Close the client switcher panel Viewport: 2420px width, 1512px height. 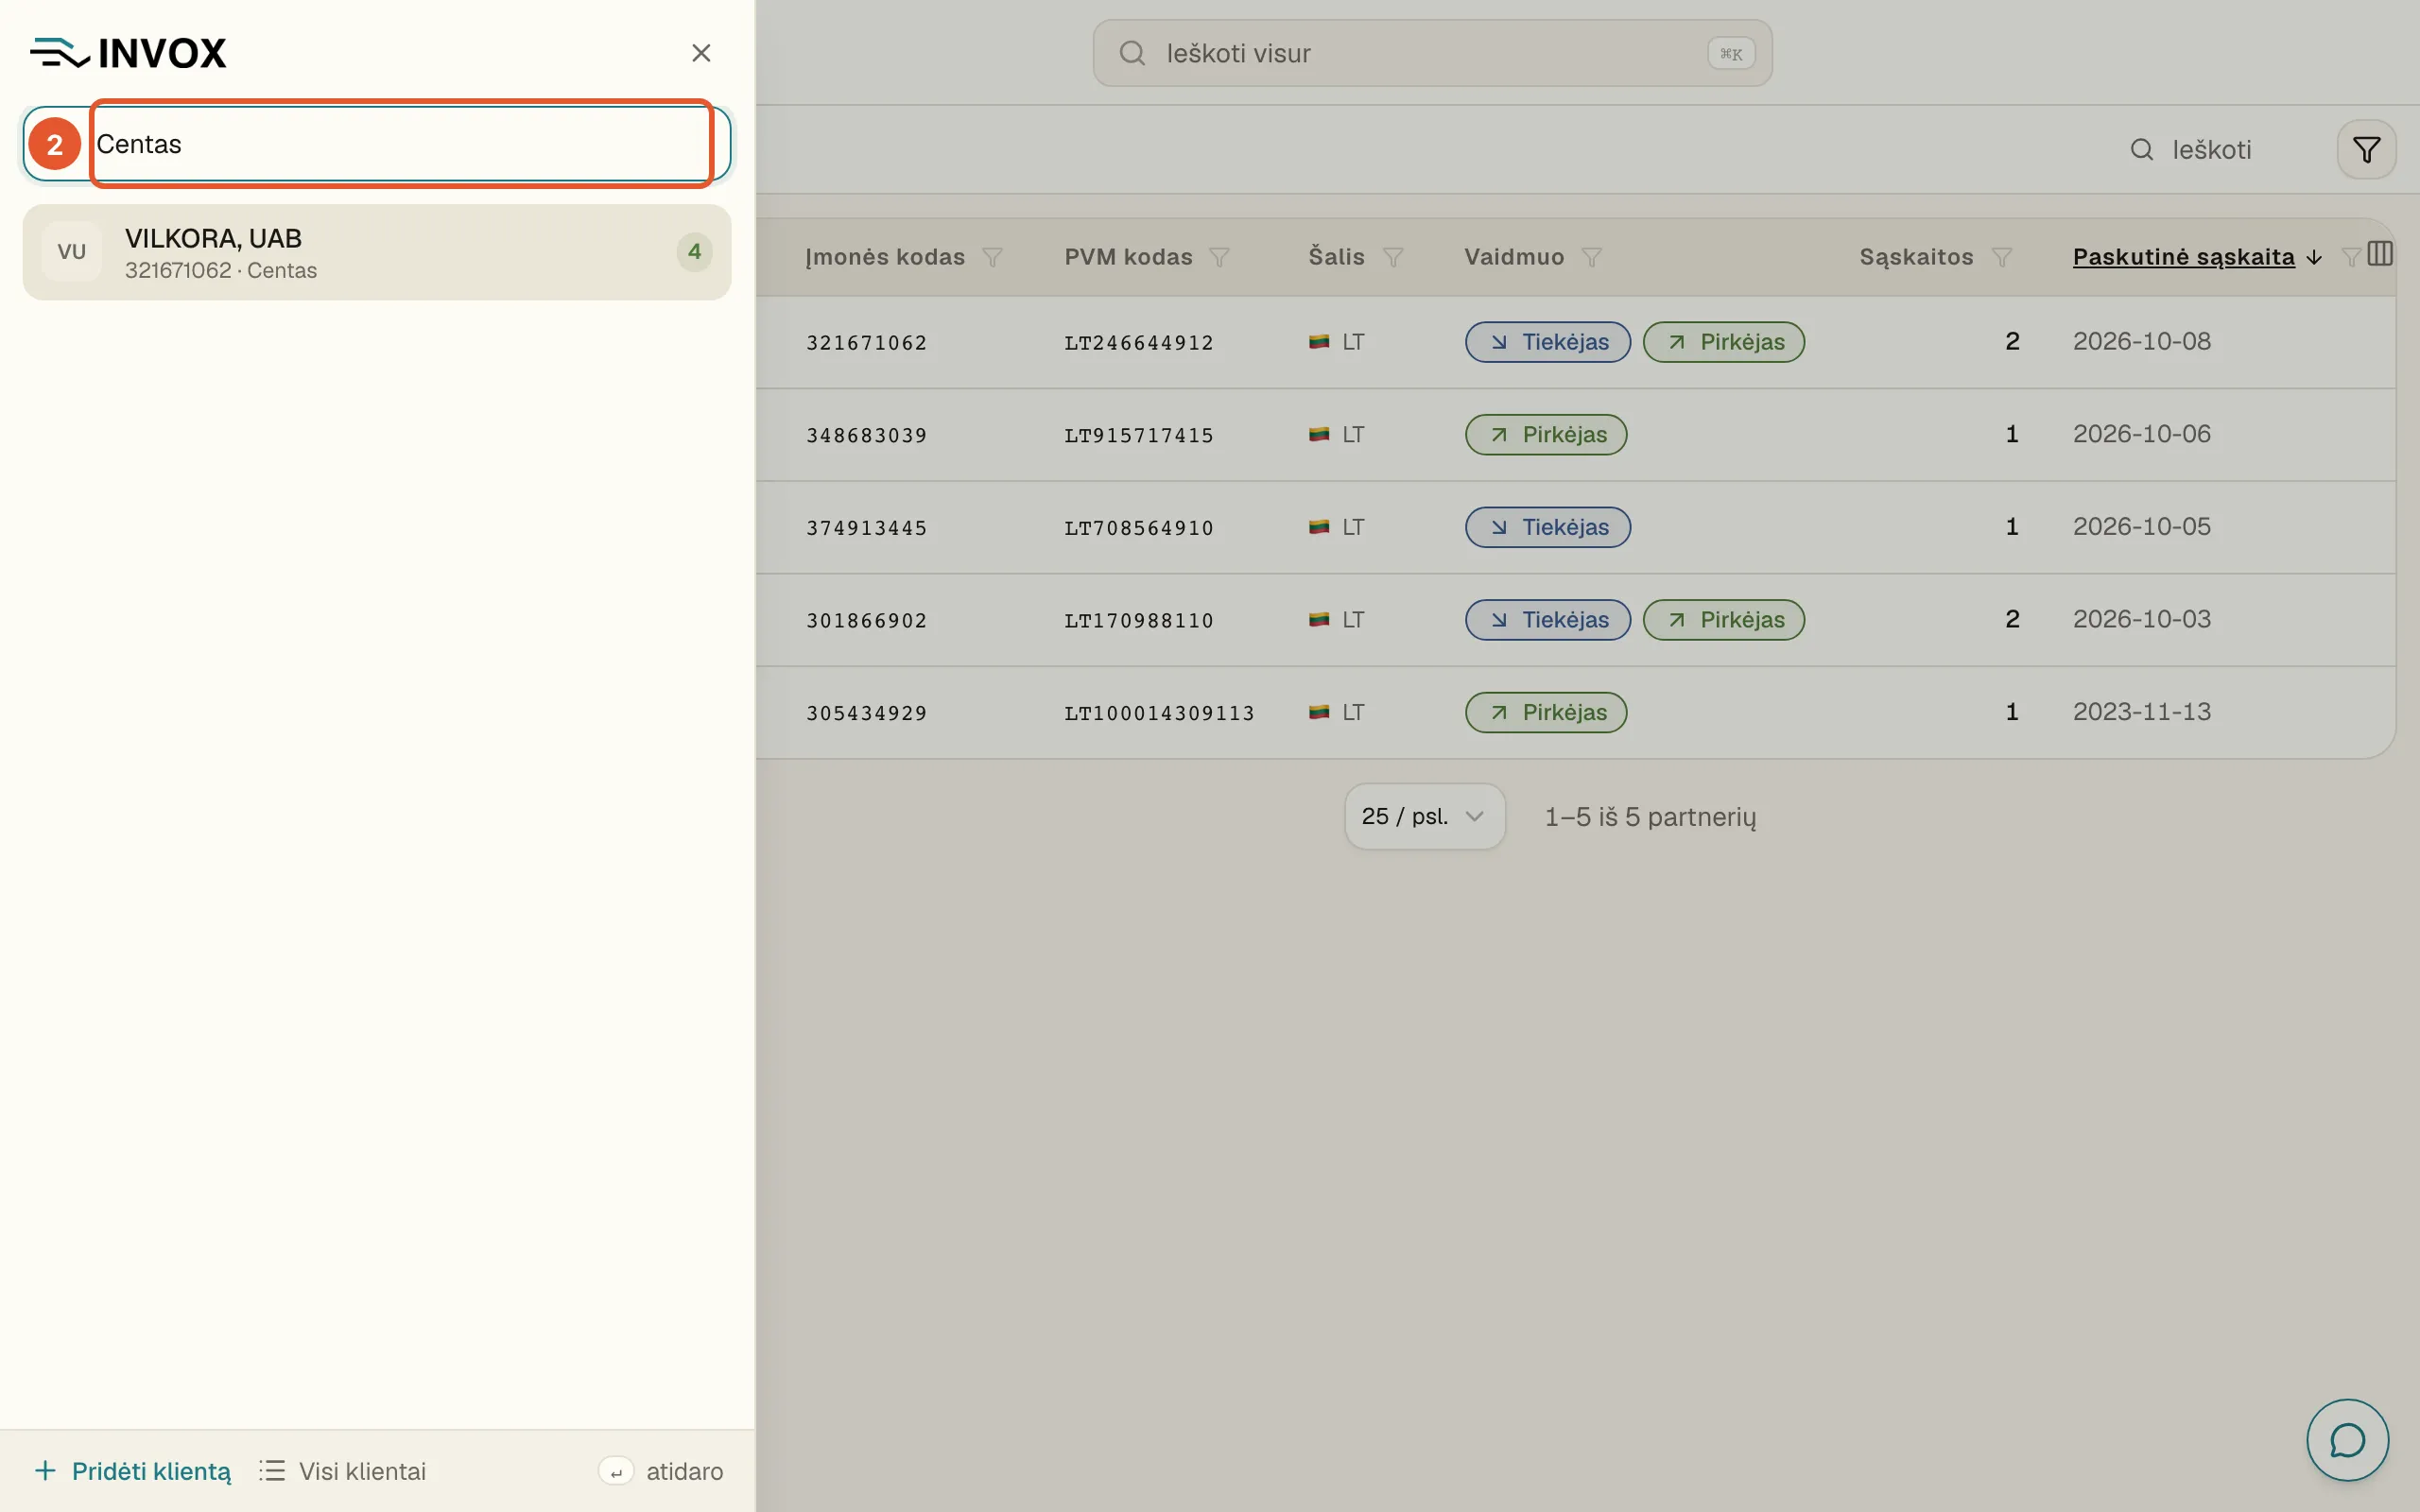(x=701, y=53)
